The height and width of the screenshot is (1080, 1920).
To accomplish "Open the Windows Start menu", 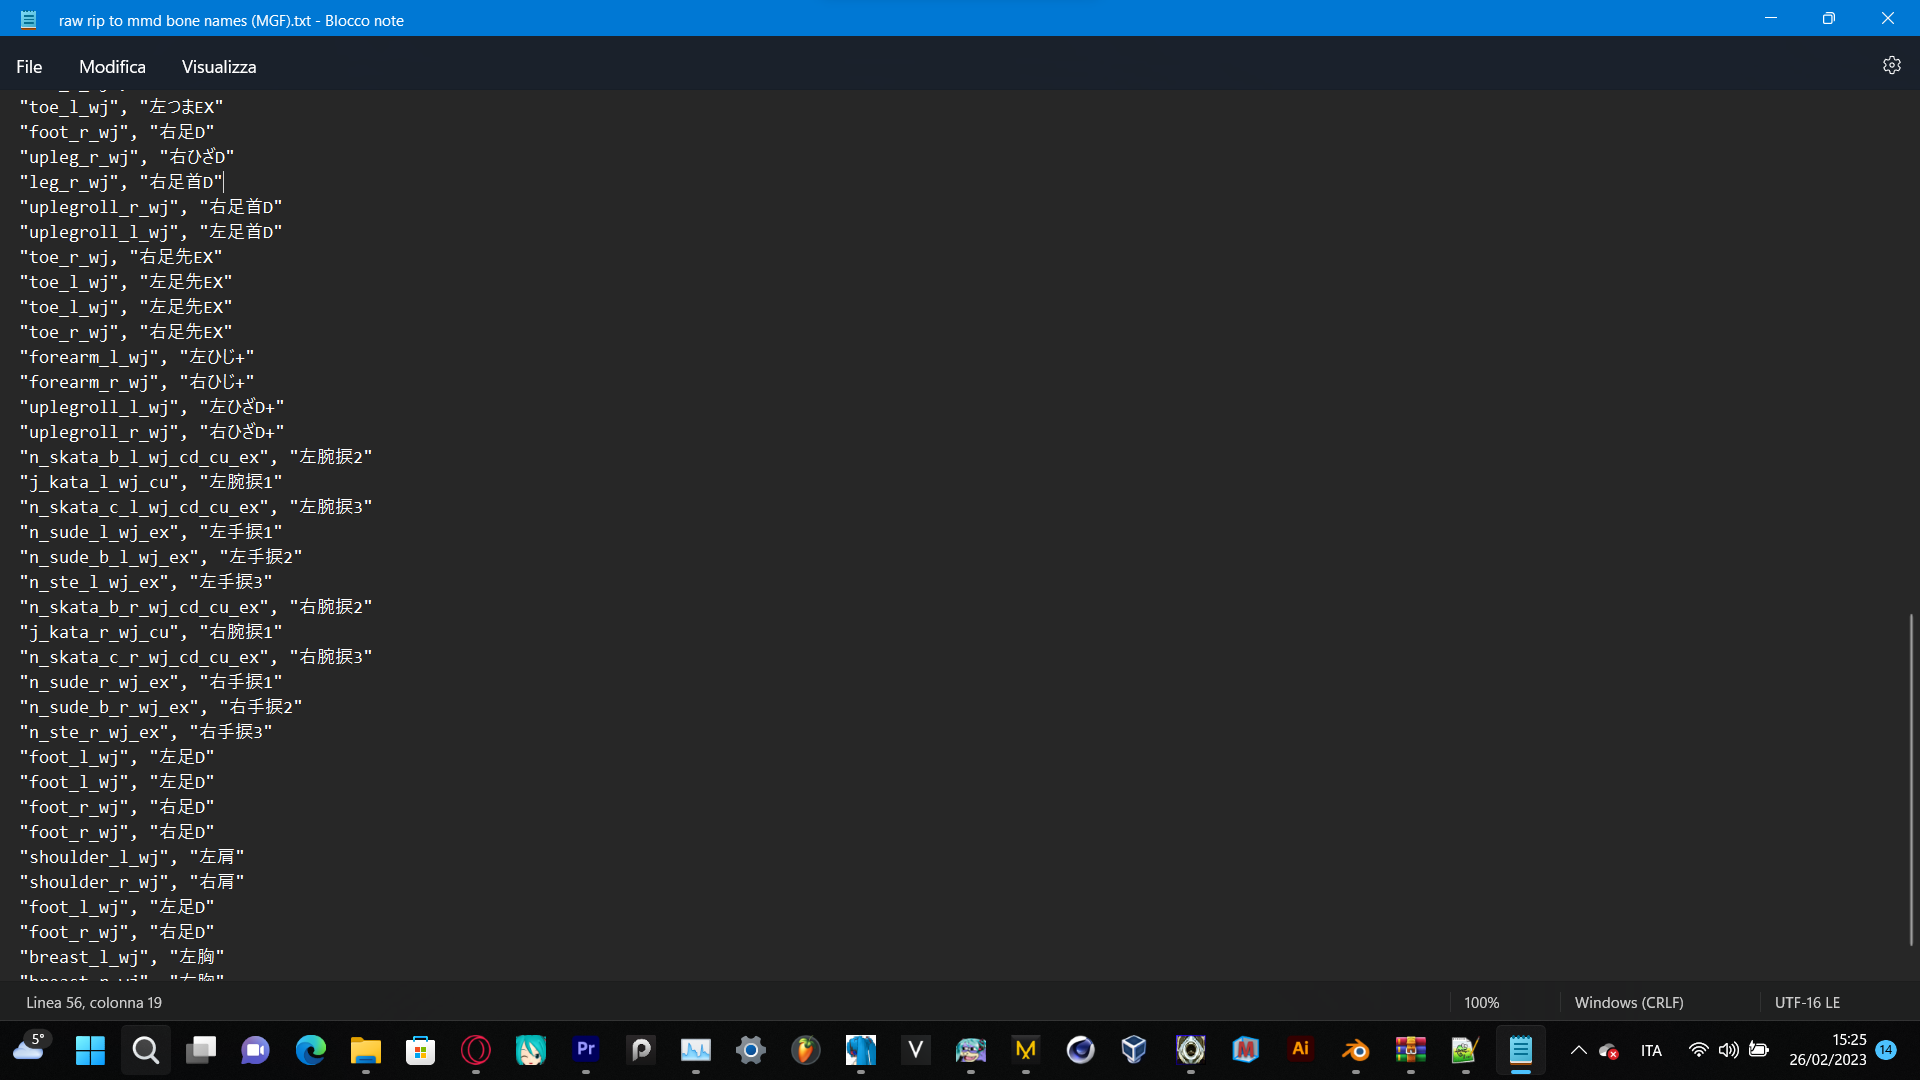I will [91, 1050].
